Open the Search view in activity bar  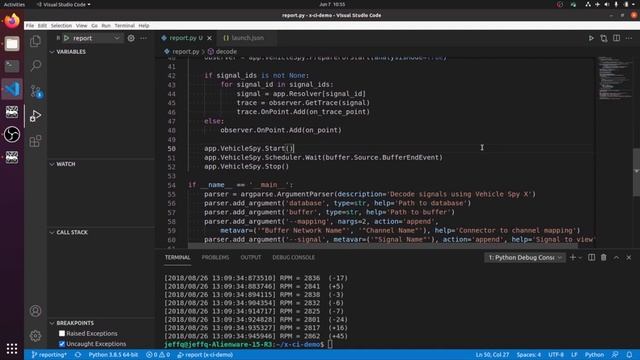coord(36,66)
